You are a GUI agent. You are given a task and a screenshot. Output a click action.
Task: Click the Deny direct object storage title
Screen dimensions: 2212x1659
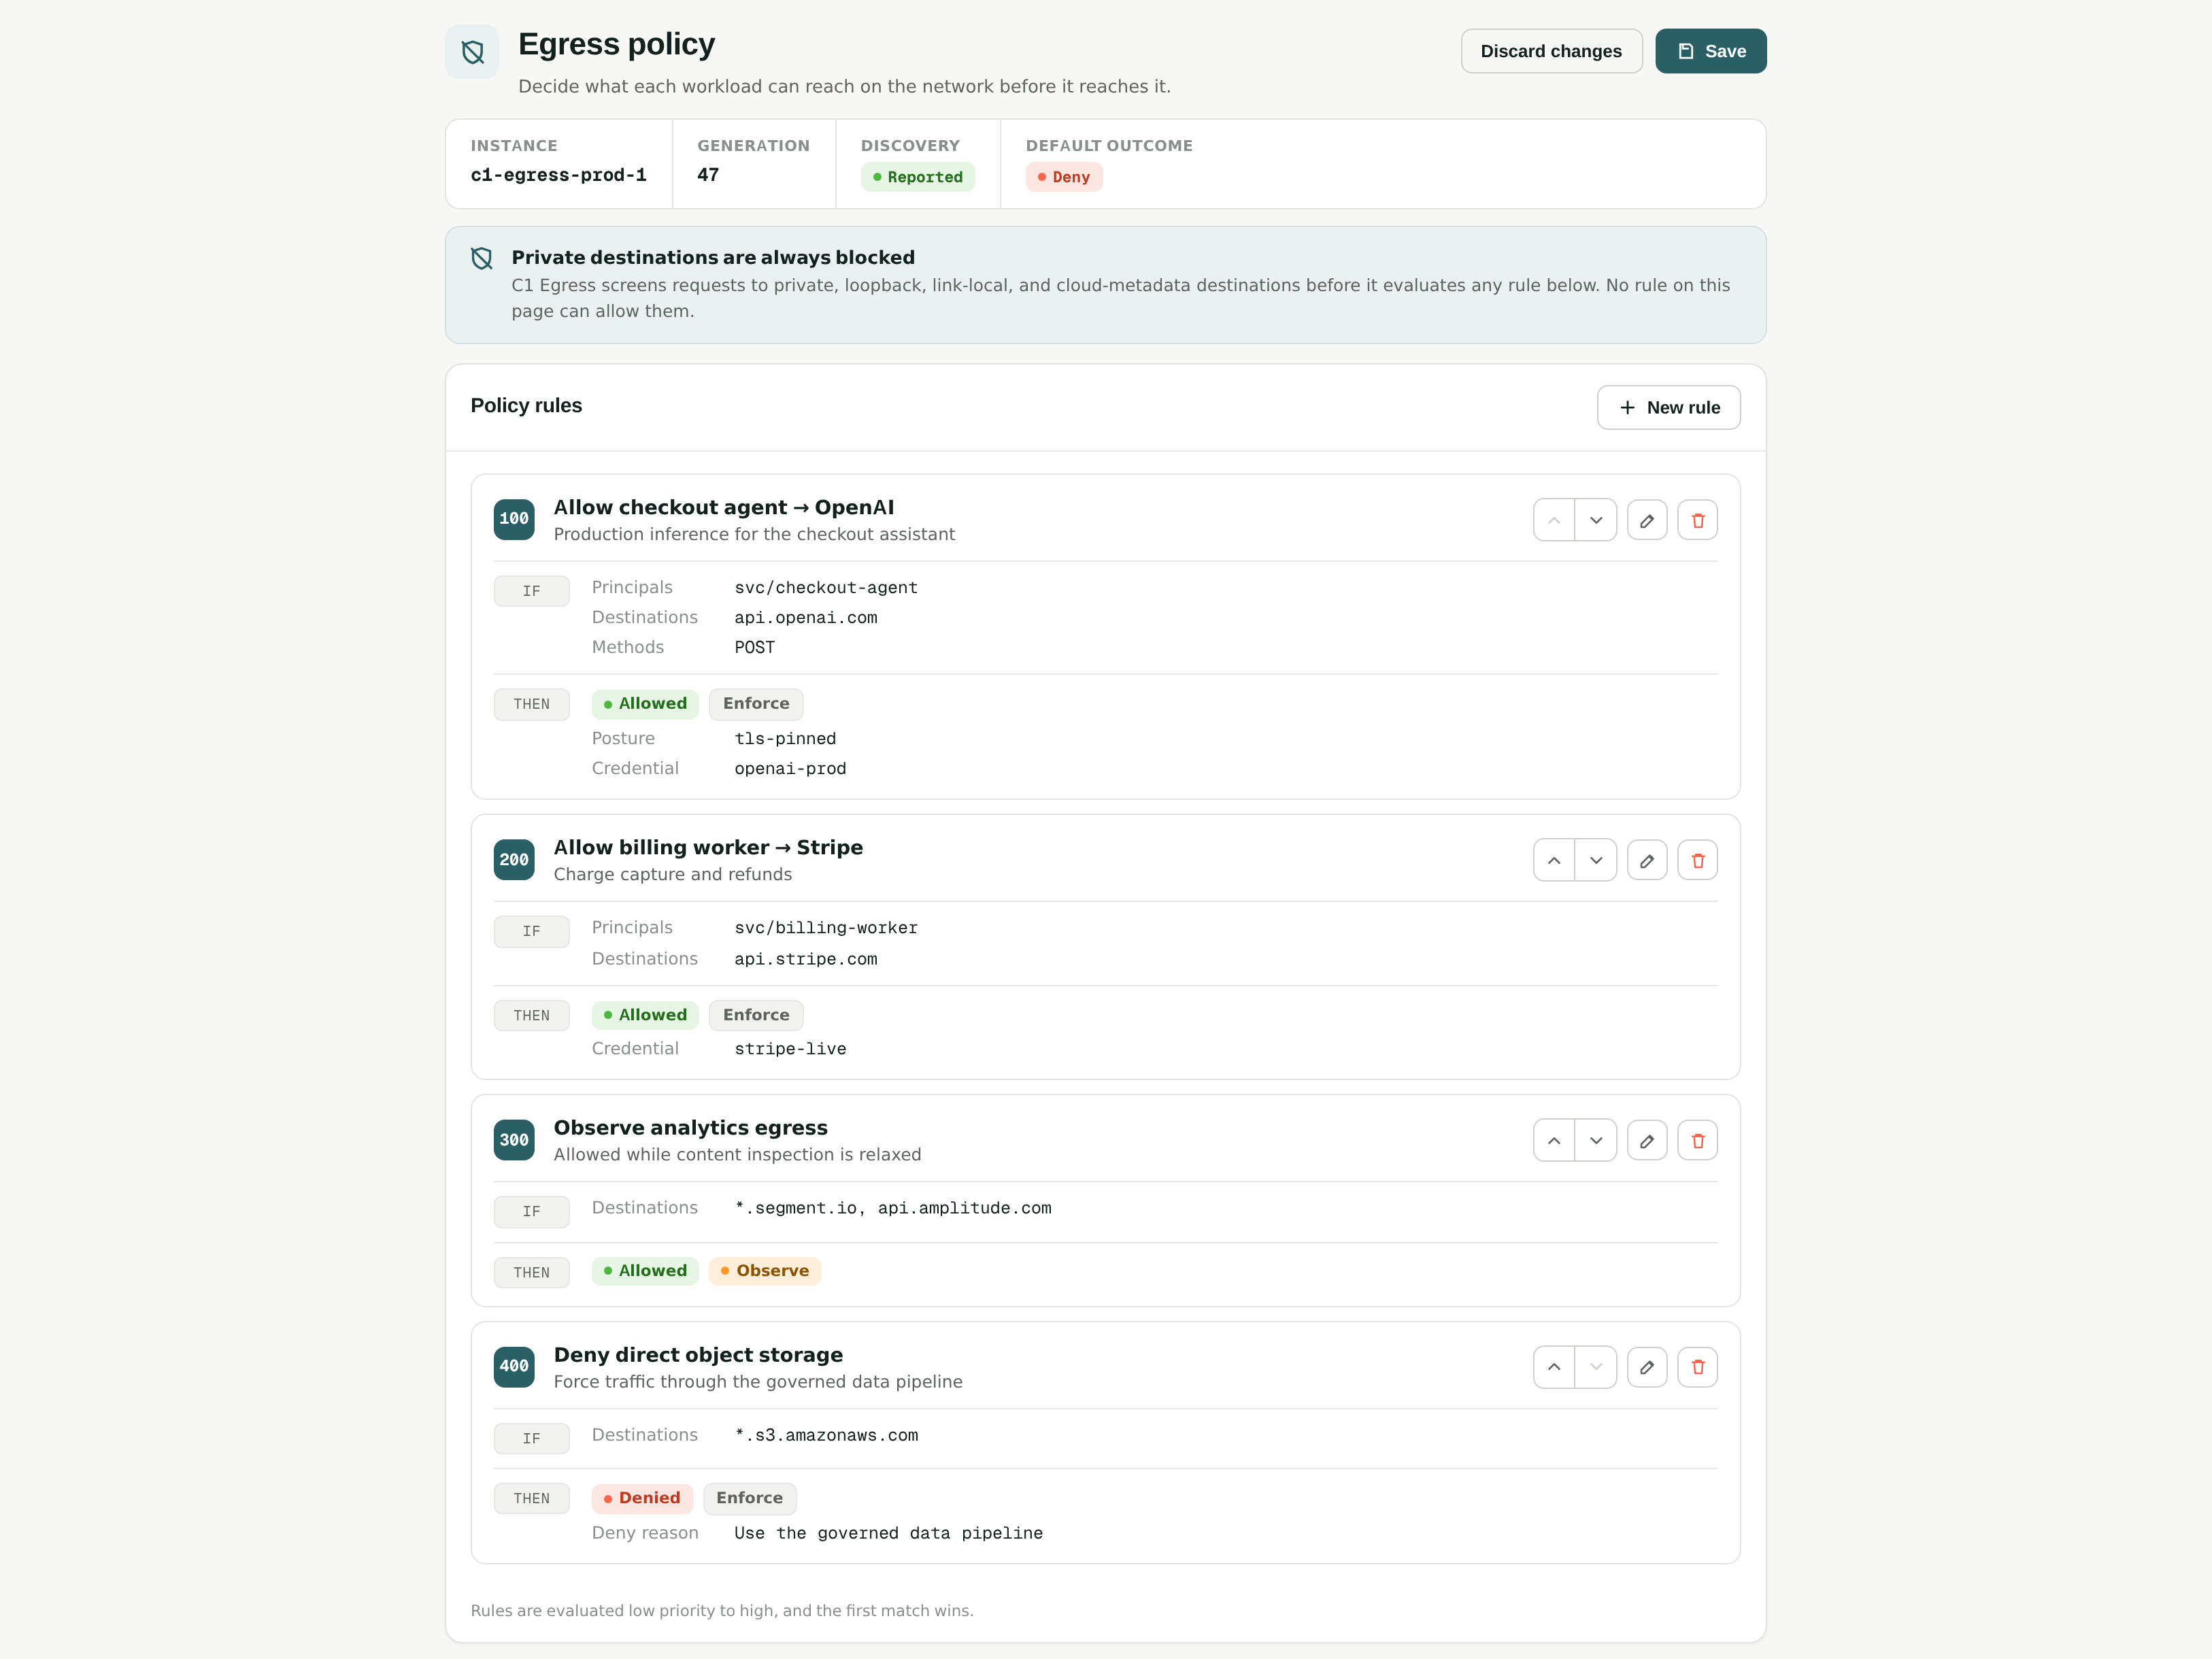coord(698,1354)
